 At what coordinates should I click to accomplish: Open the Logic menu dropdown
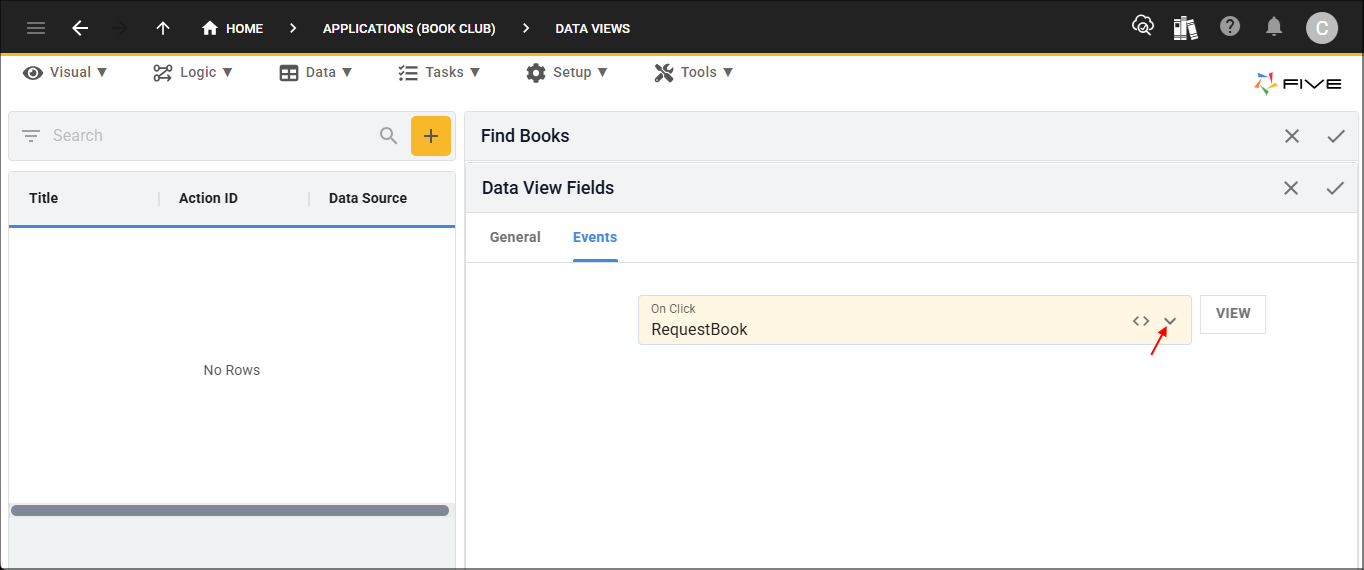pyautogui.click(x=193, y=72)
